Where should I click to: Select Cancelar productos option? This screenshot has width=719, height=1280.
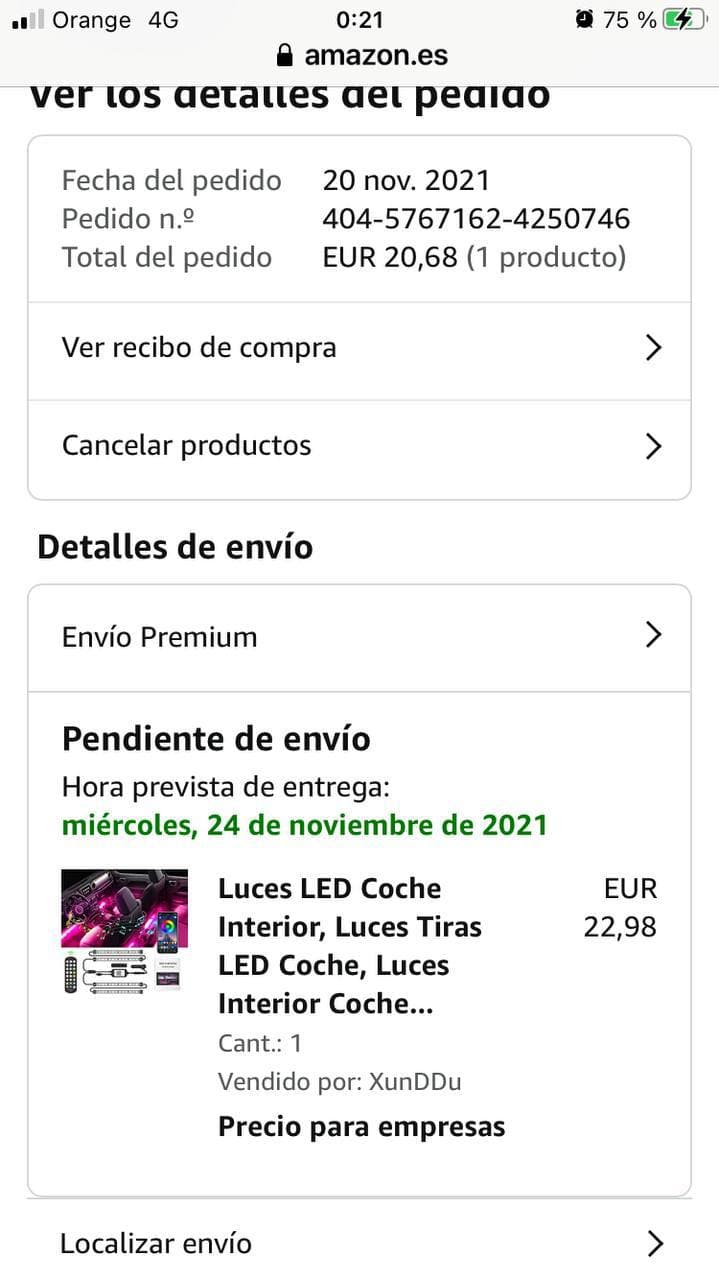(x=187, y=445)
